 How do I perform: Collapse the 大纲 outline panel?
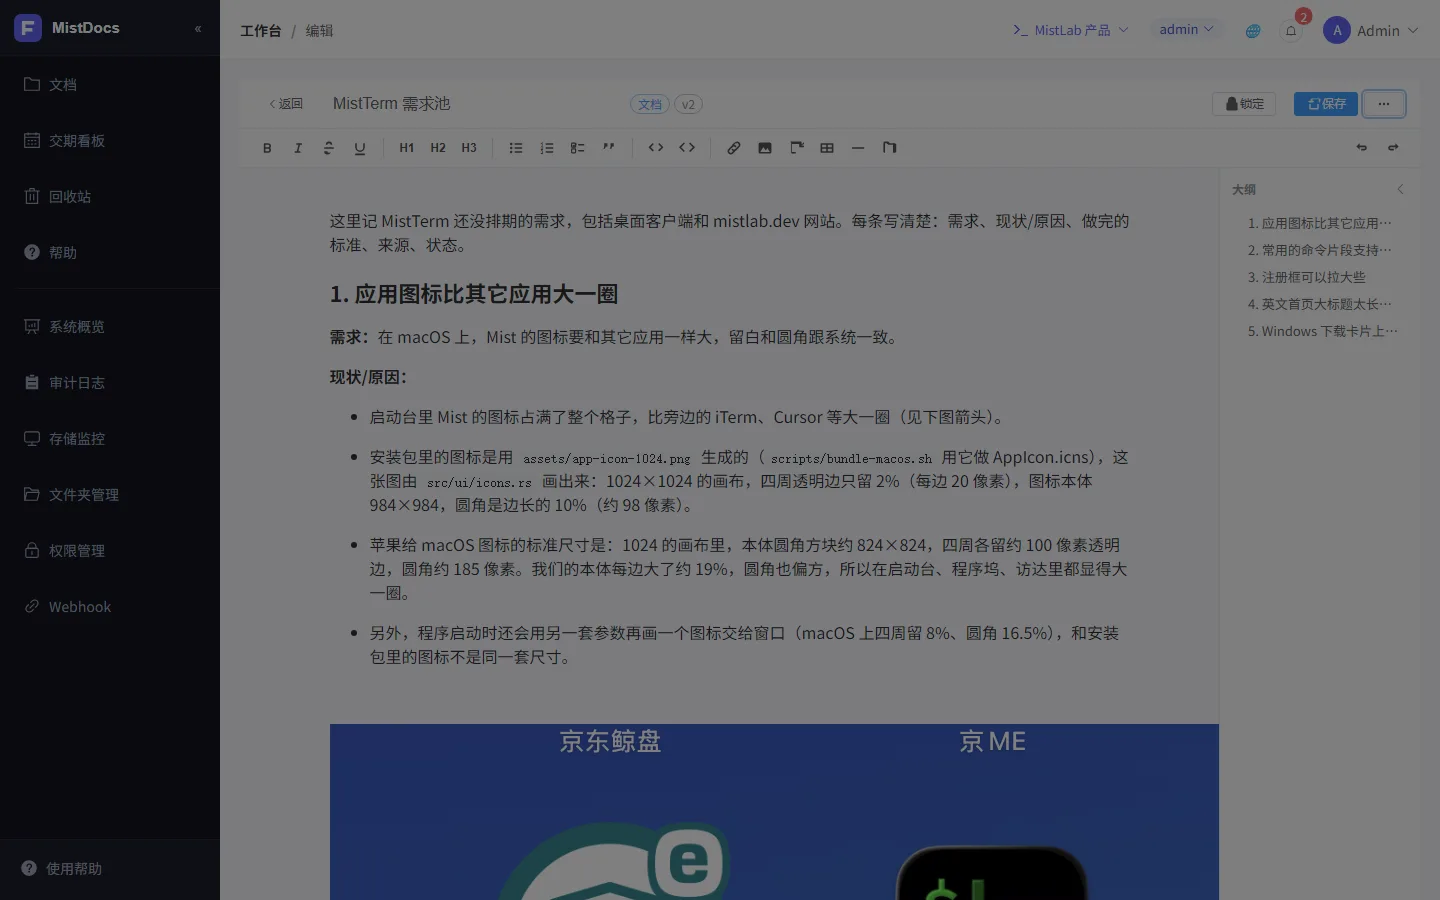(x=1400, y=189)
